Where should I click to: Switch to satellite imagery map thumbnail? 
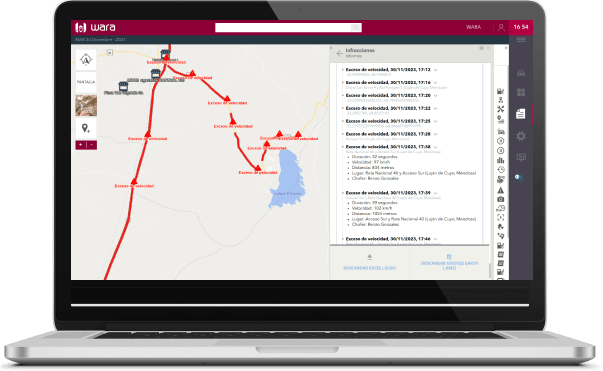86,105
